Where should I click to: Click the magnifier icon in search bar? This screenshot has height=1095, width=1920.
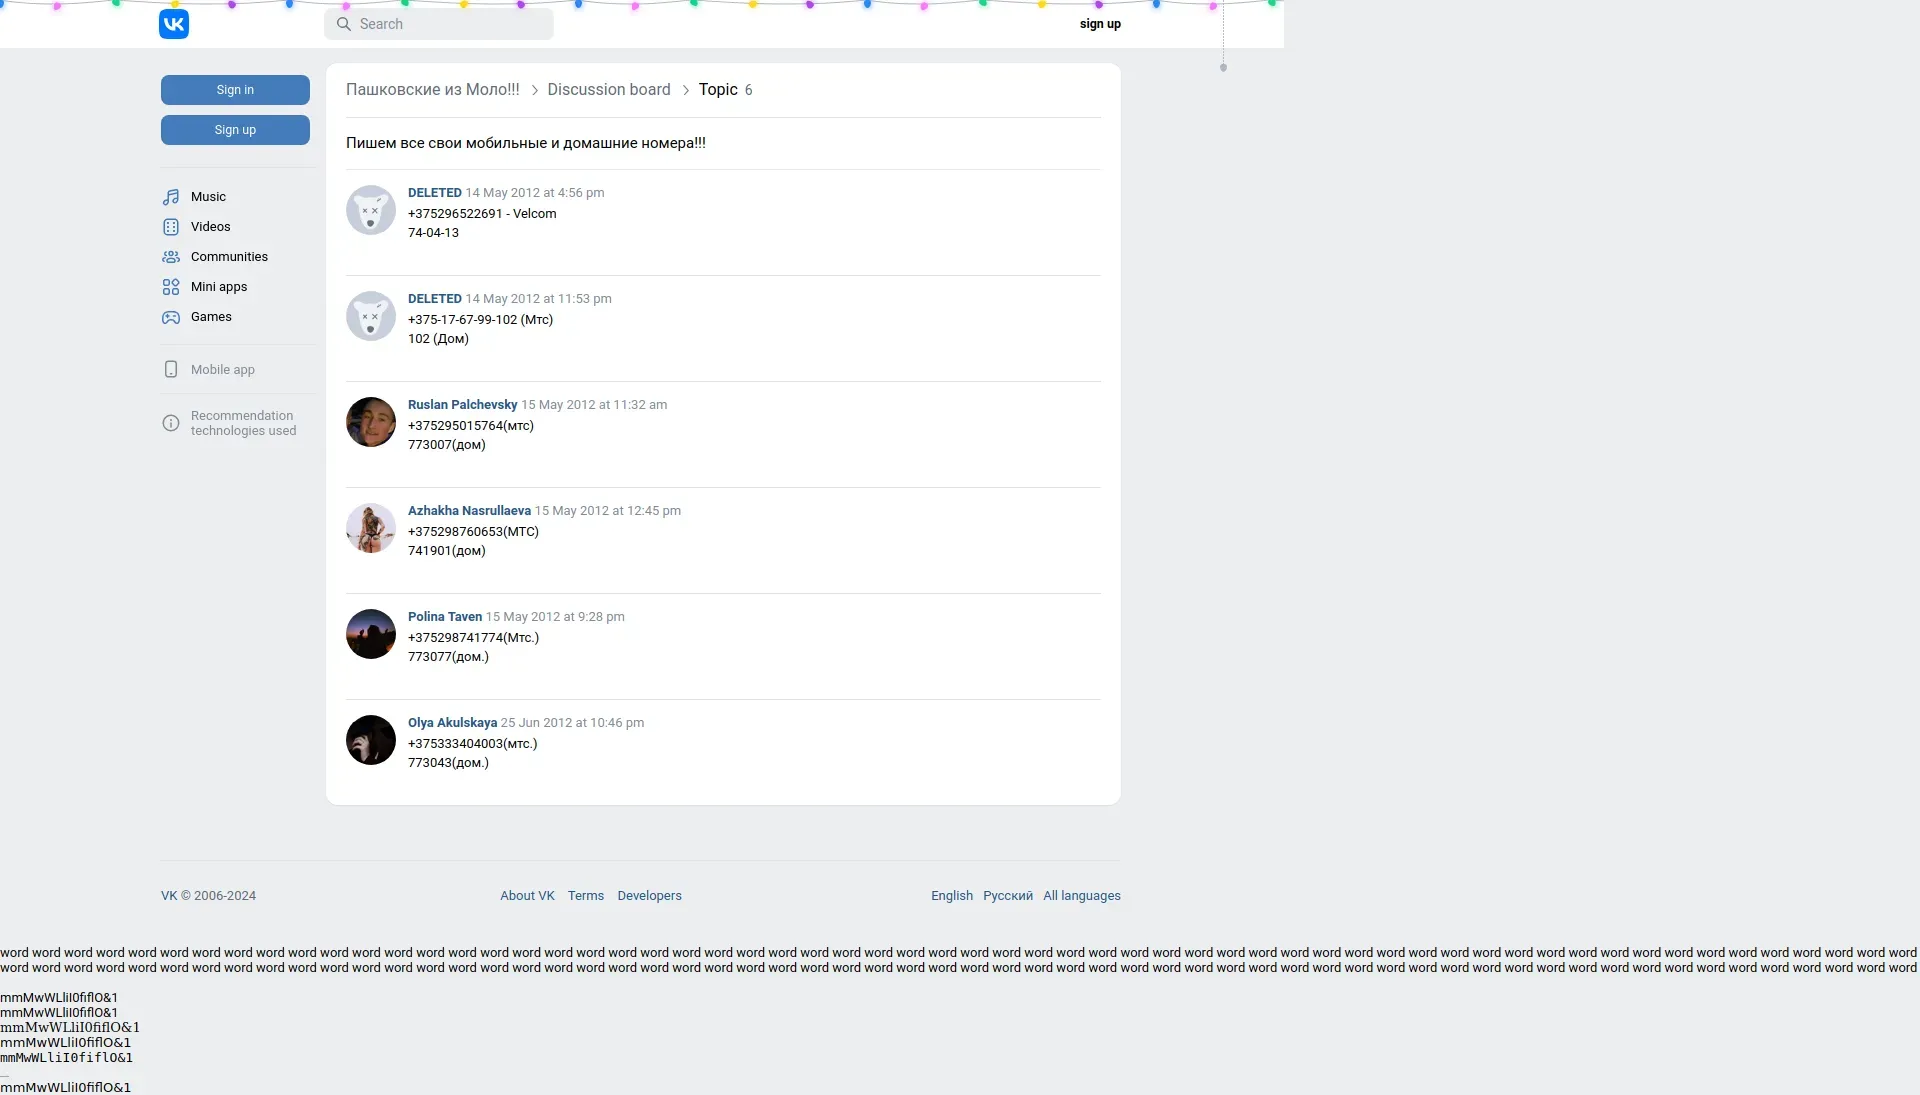344,24
